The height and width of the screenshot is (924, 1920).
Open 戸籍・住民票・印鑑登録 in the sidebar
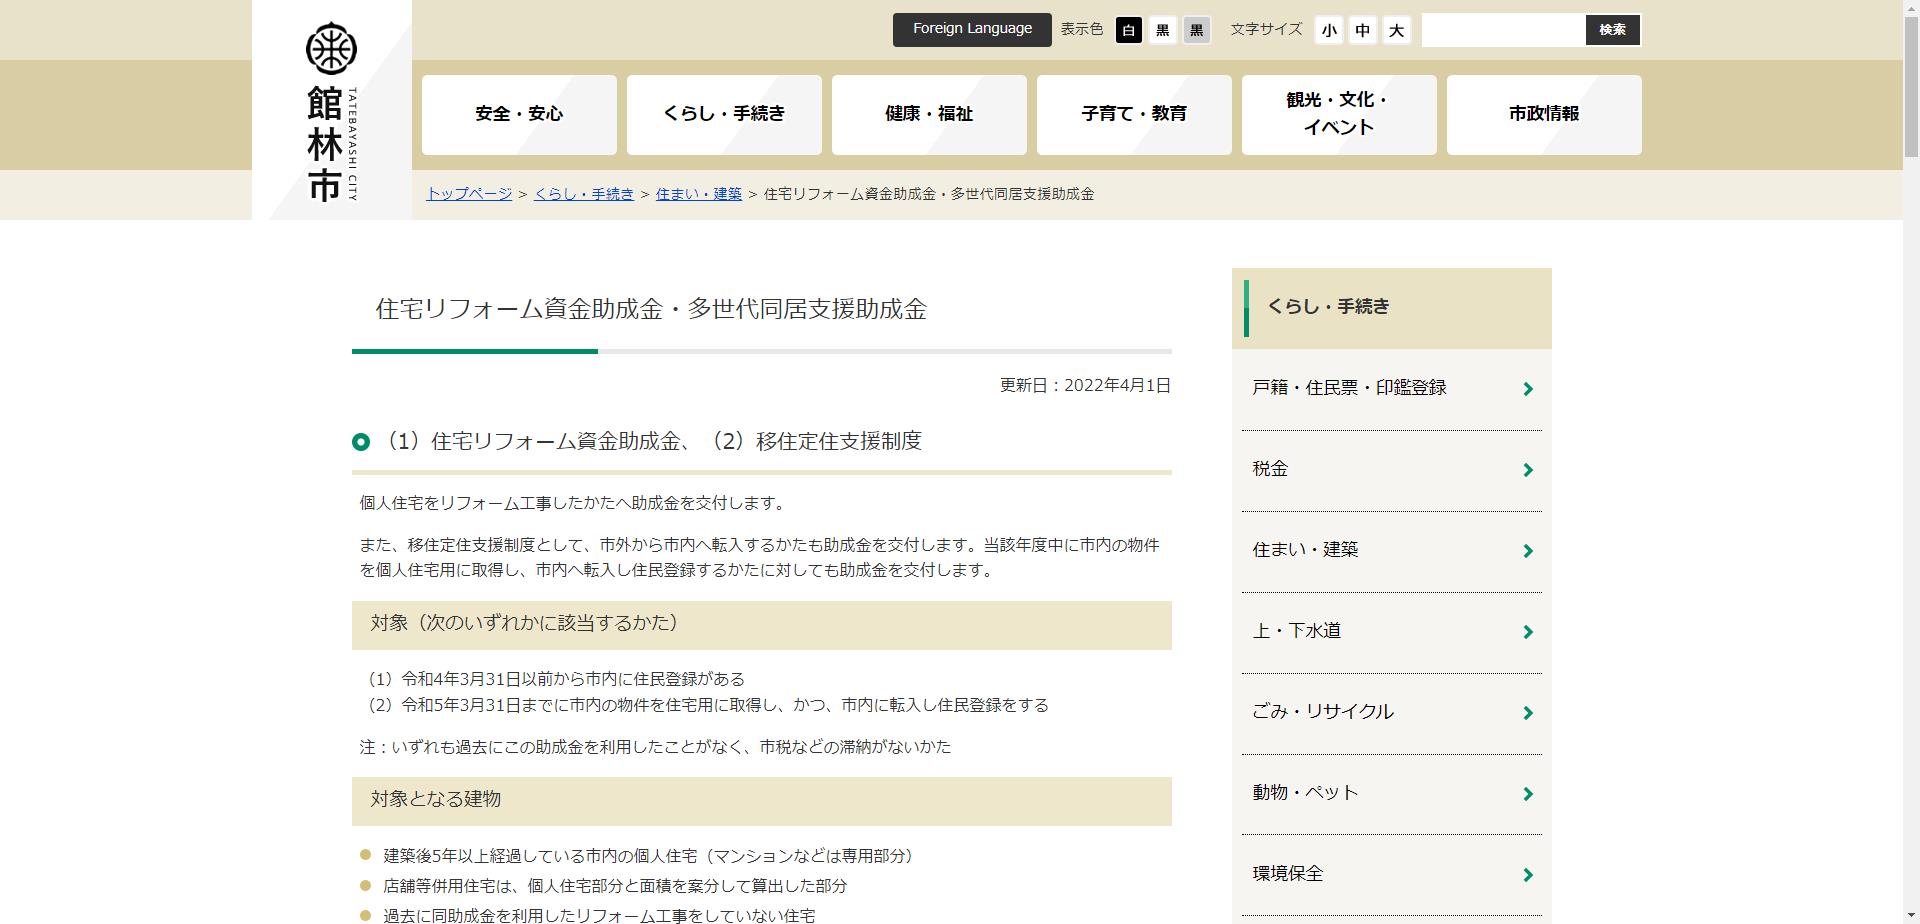(1392, 389)
